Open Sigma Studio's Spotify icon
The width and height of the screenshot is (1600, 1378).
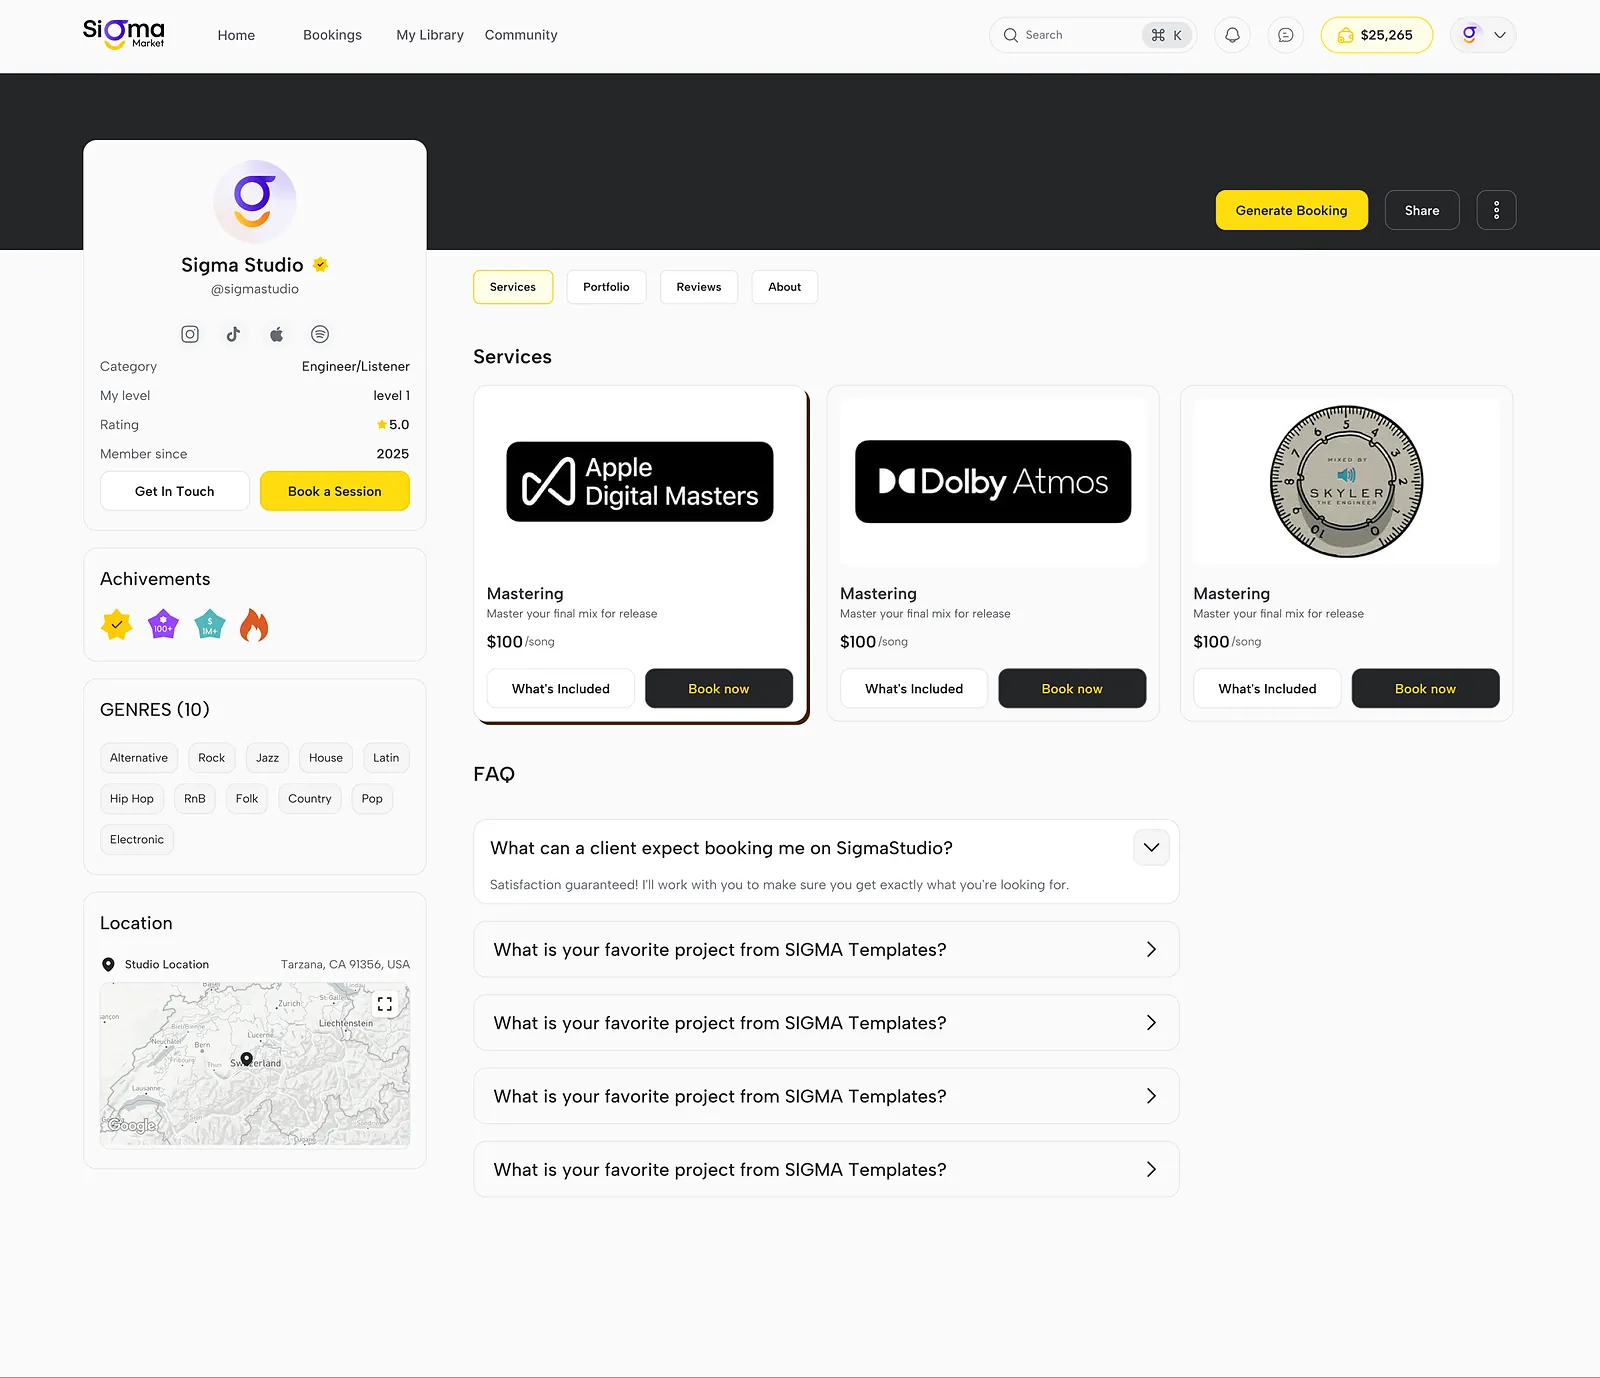pos(320,334)
